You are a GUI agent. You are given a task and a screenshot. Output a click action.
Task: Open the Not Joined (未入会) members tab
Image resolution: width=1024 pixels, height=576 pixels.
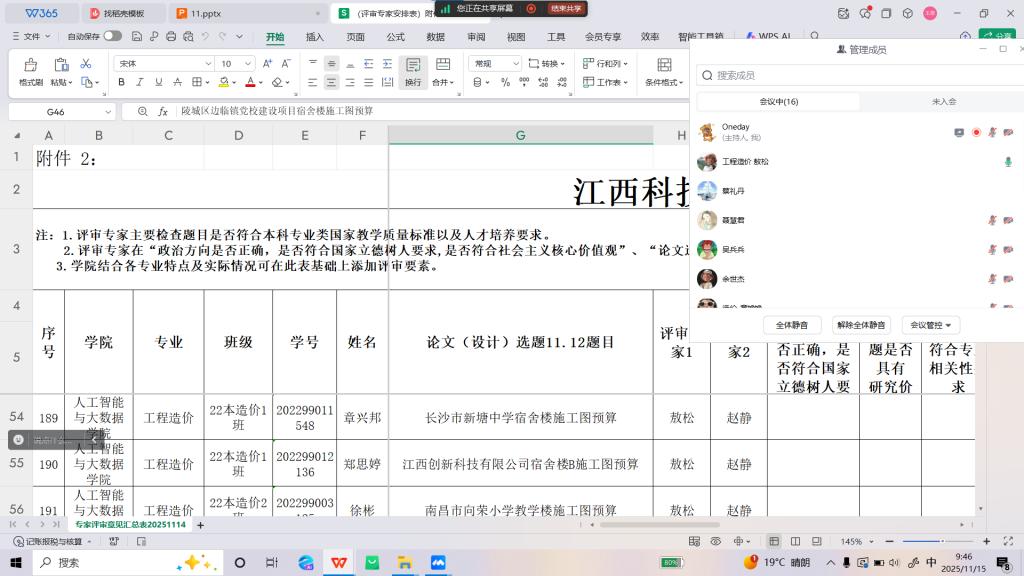944,102
